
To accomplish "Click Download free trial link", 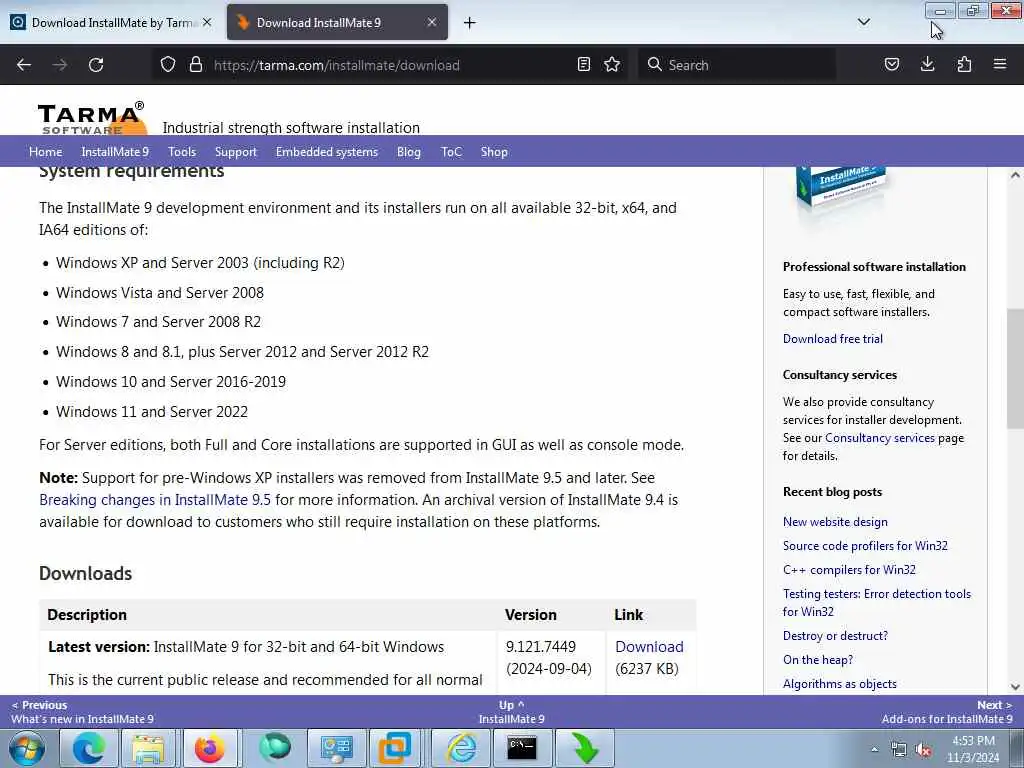I will point(833,338).
